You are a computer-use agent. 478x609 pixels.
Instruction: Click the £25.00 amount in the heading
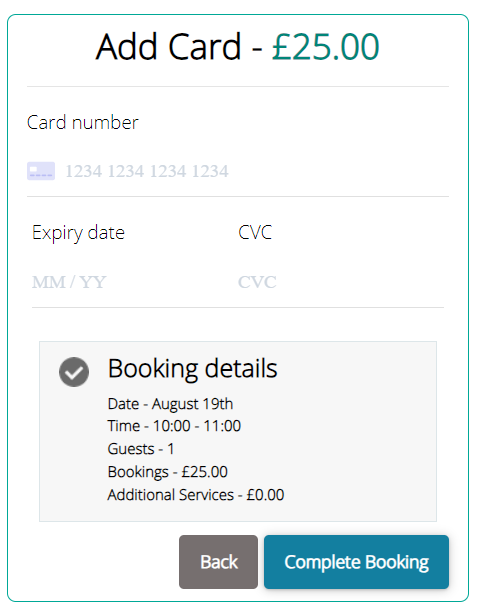325,47
